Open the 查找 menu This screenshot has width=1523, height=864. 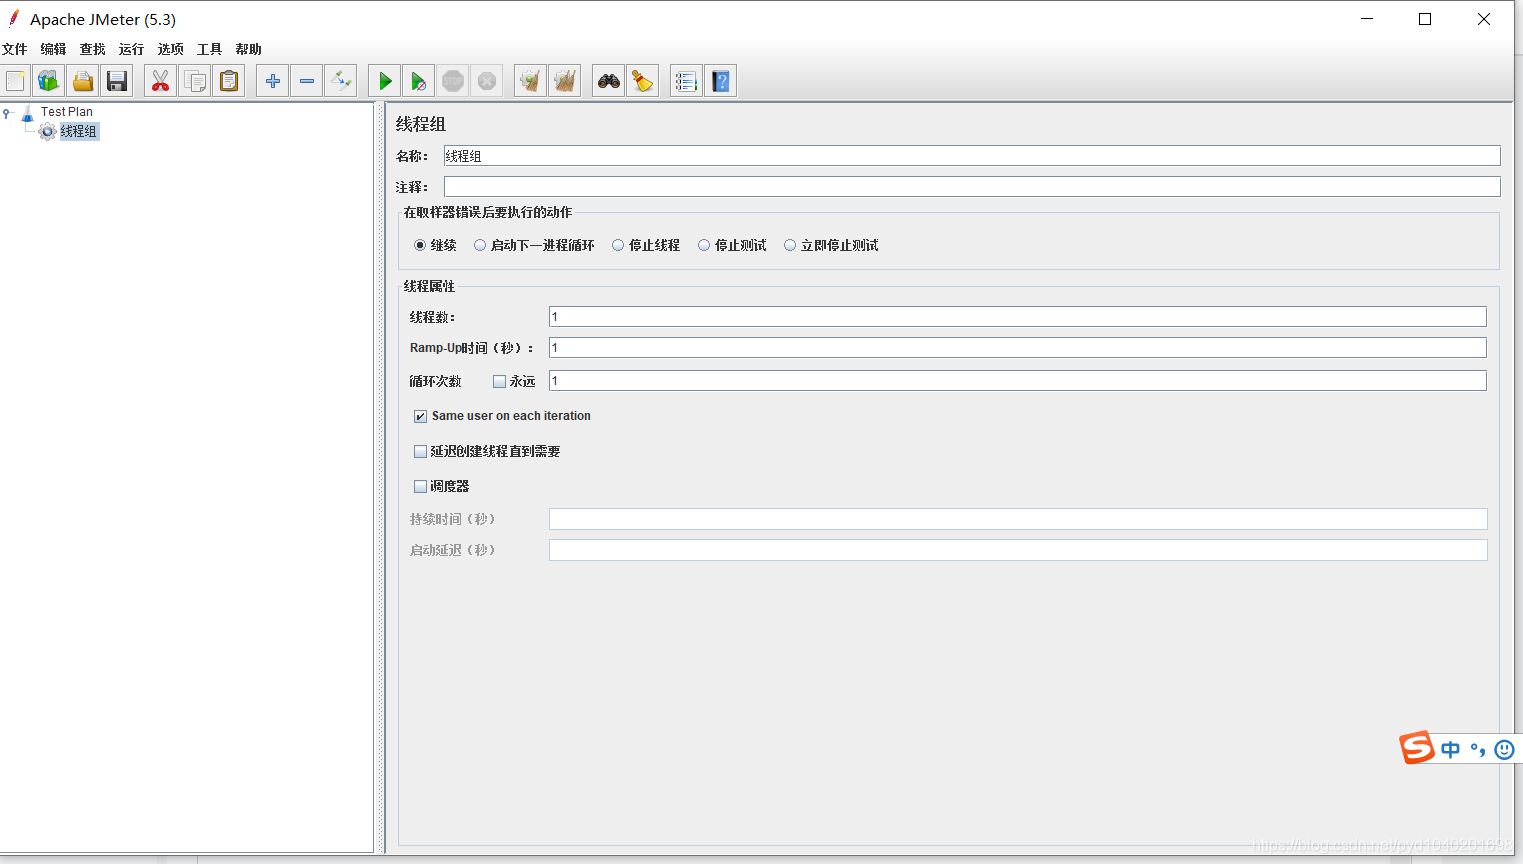(x=92, y=49)
